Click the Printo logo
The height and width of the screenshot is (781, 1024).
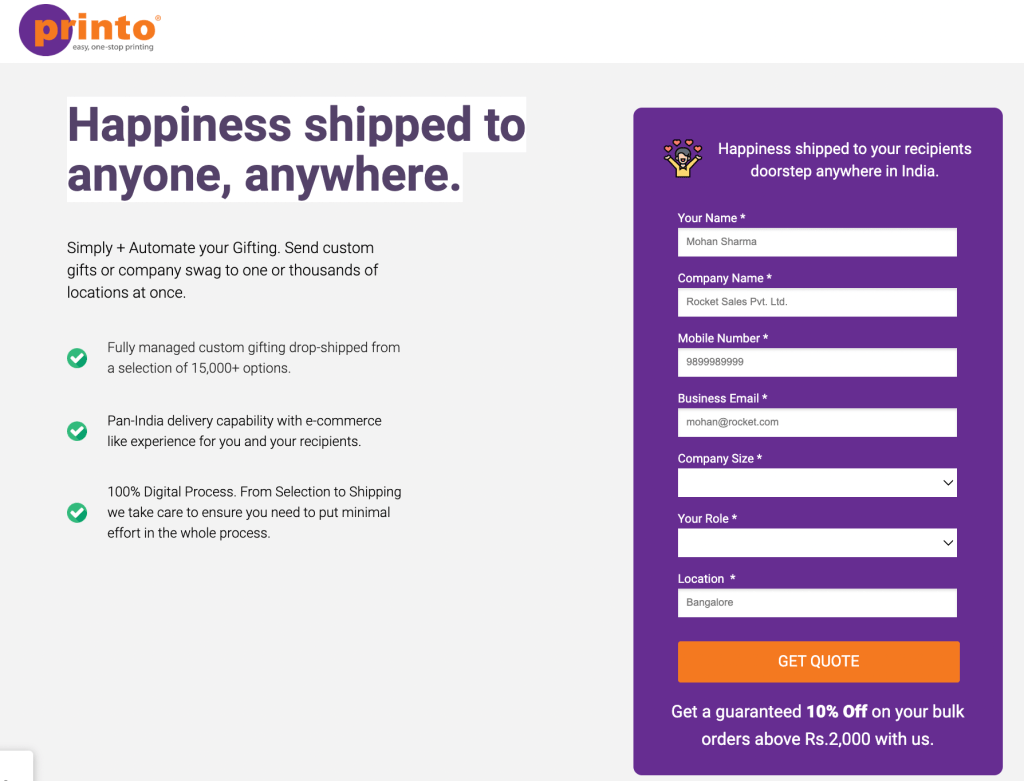(x=89, y=30)
